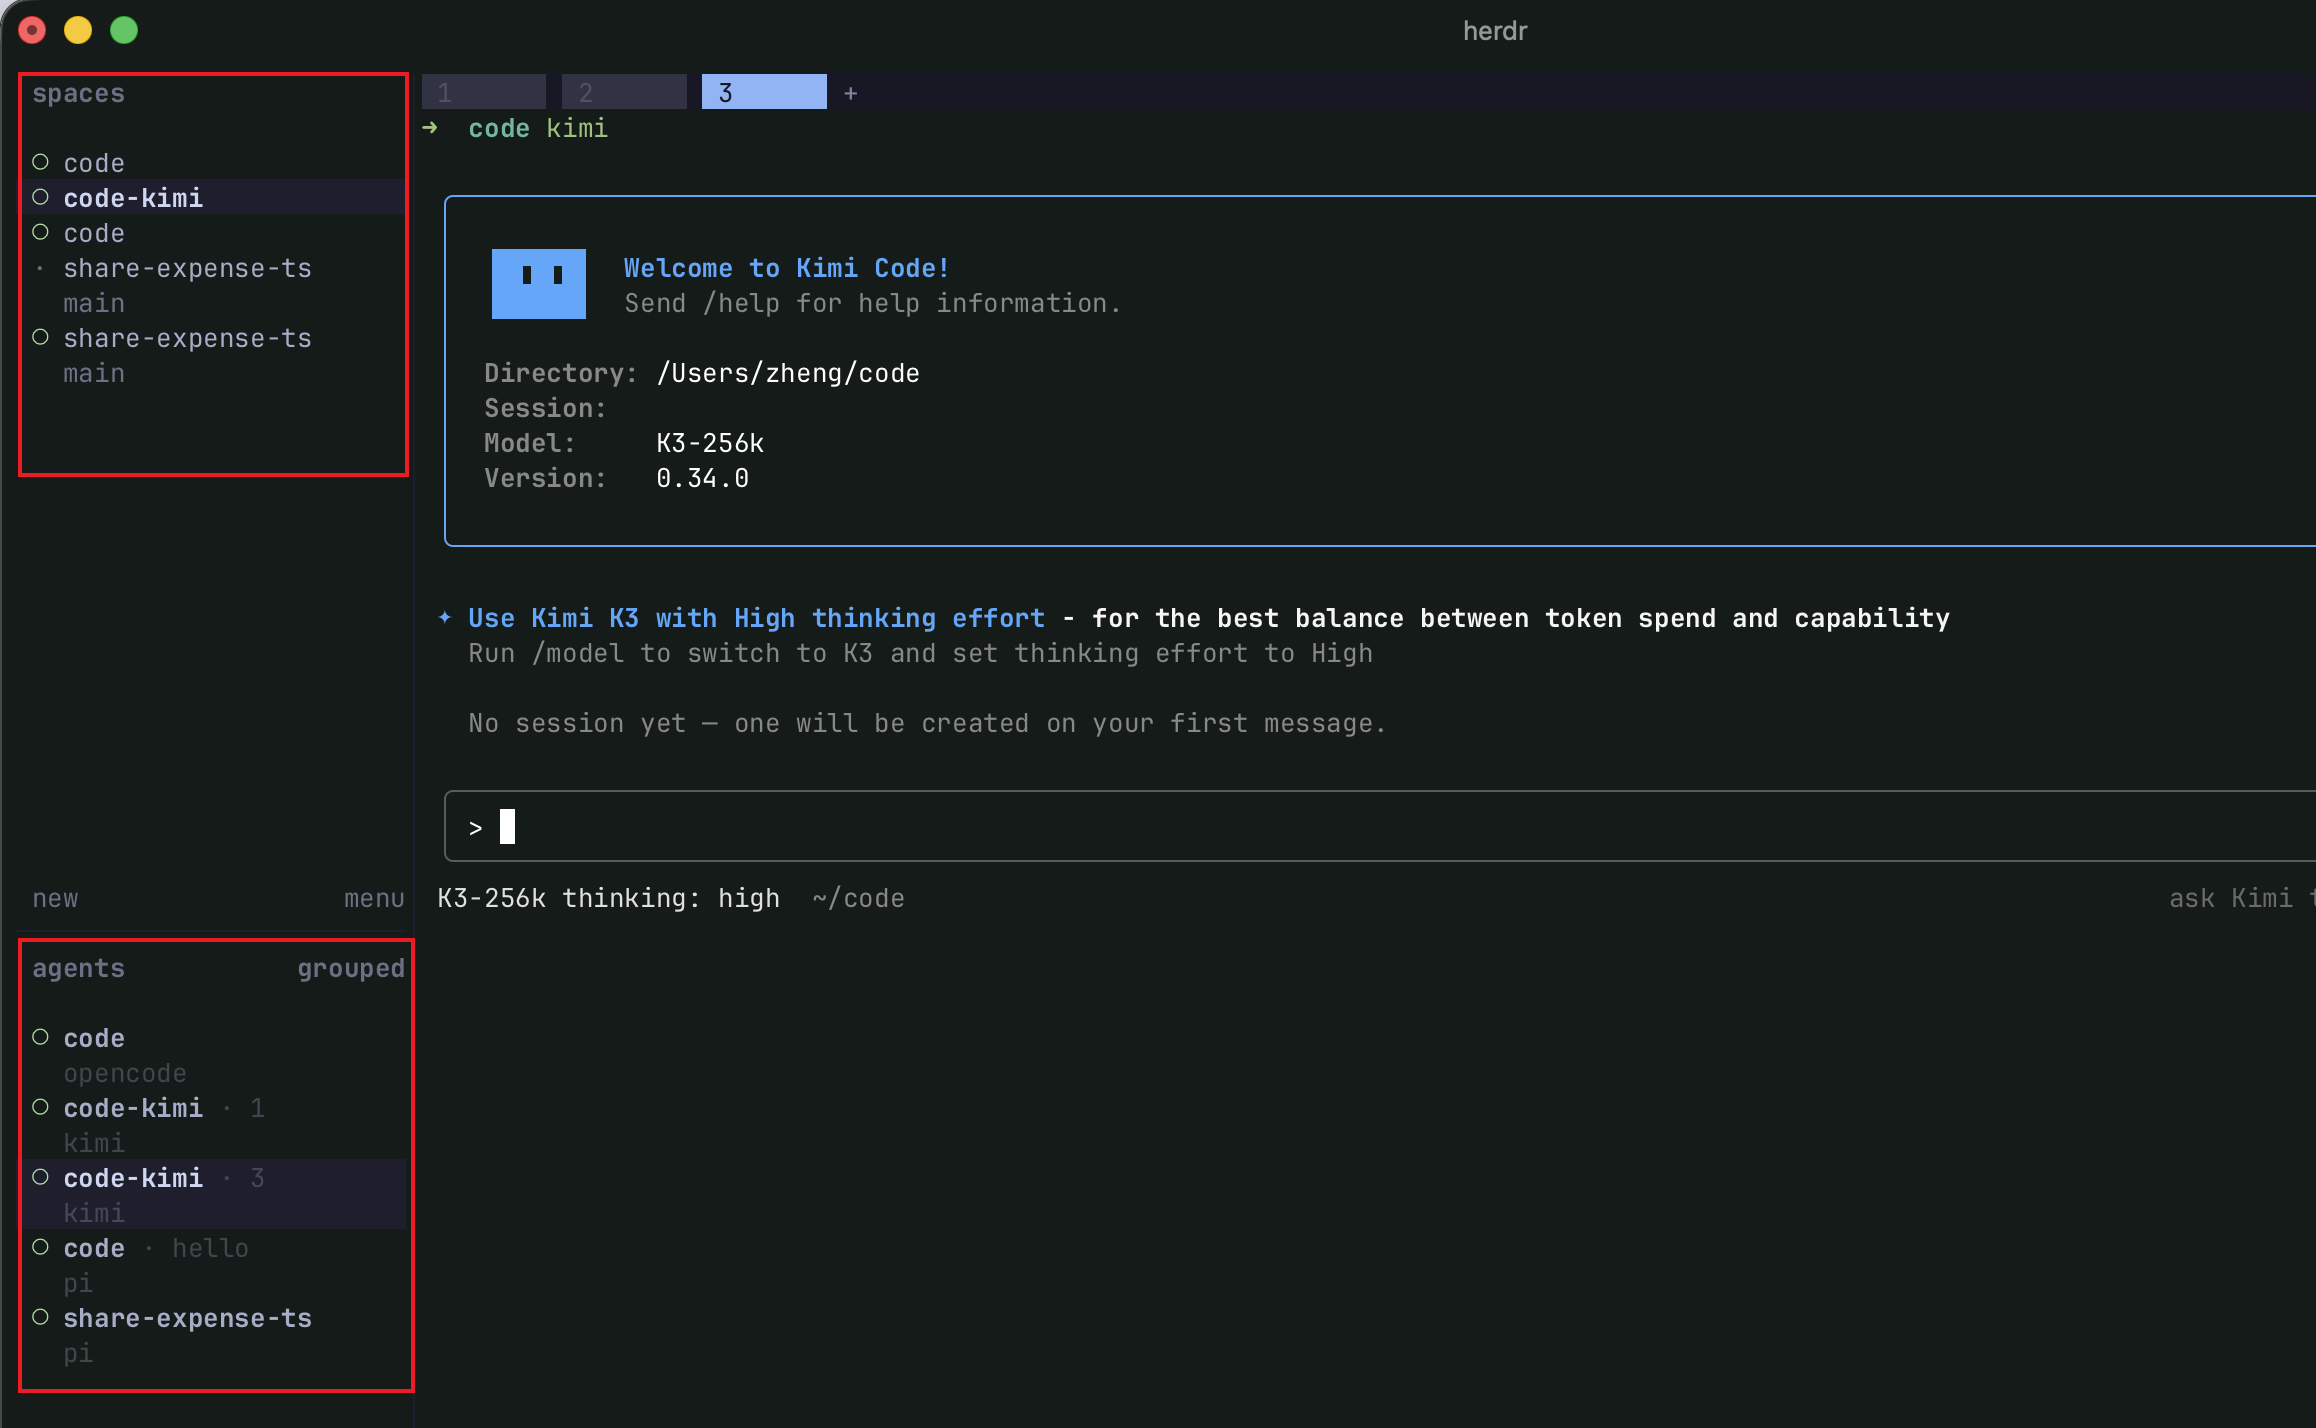Viewport: 2316px width, 1428px height.
Task: Select the active tab 3
Action: [764, 92]
